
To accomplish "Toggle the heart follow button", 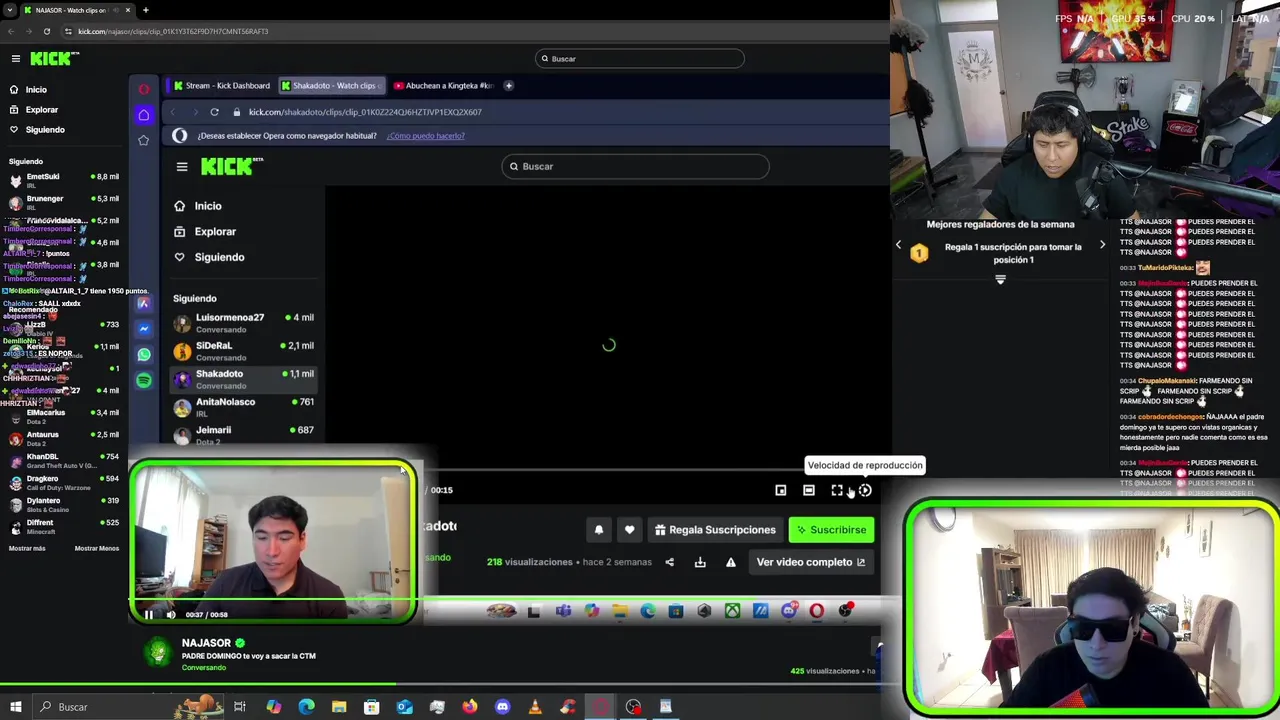I will pos(629,530).
